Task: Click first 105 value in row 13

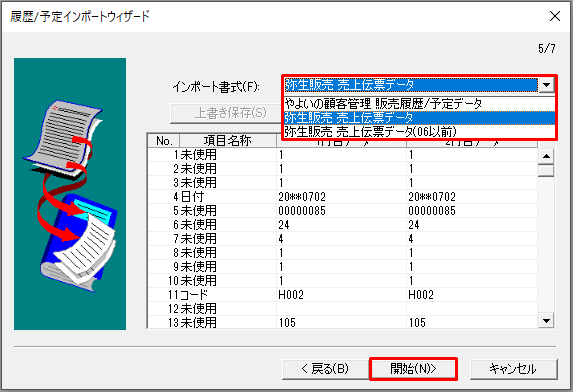Action: point(287,323)
